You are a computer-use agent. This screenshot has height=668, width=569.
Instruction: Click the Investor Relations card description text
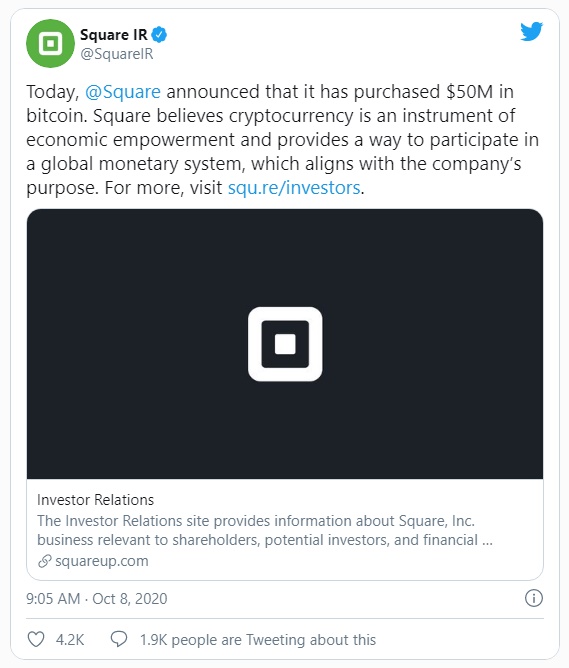coord(265,530)
